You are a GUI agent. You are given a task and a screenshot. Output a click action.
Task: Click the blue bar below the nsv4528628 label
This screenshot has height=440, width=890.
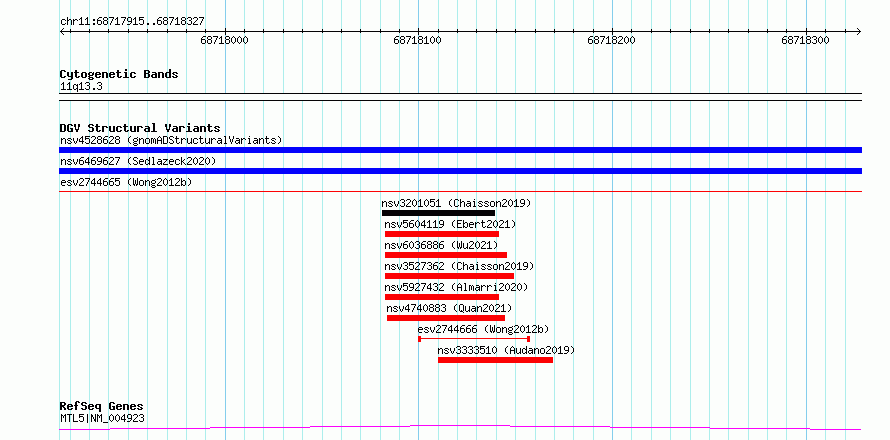point(460,150)
